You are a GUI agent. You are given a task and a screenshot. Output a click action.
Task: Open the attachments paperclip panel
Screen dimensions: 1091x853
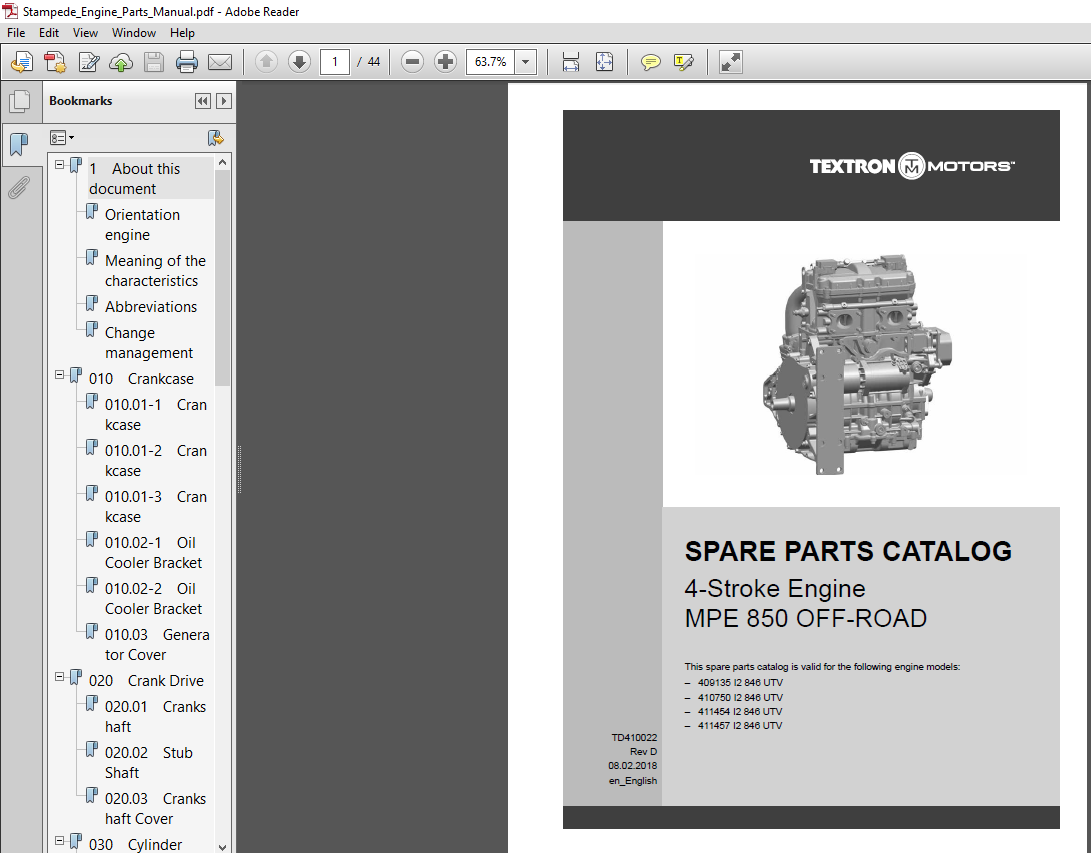pyautogui.click(x=19, y=187)
